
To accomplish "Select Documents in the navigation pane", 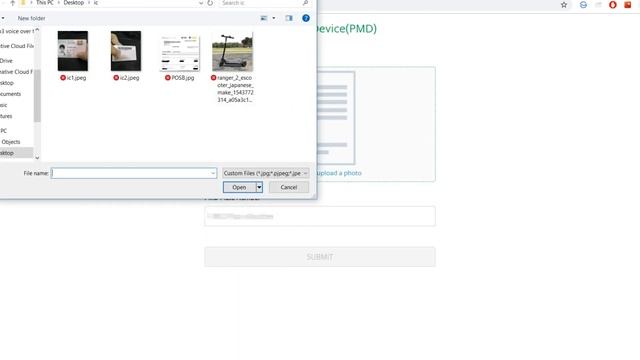I will pyautogui.click(x=11, y=94).
